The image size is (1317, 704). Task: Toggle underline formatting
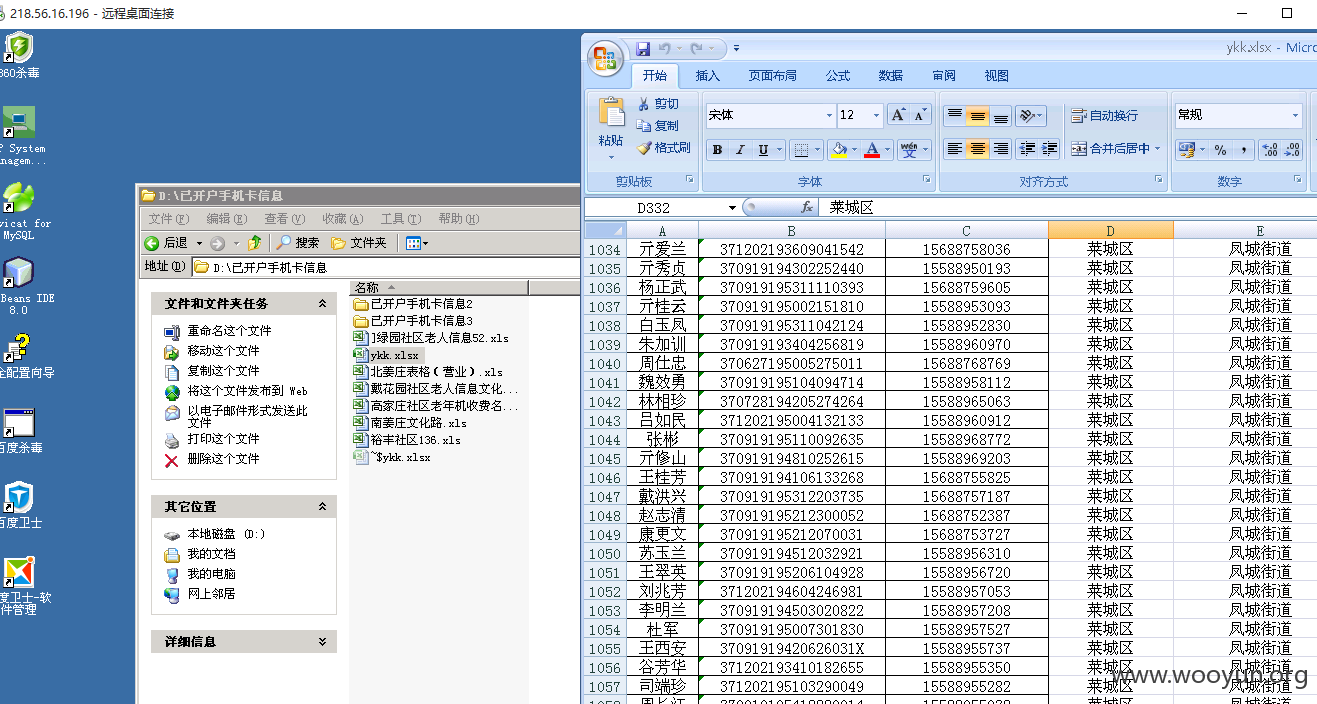(x=763, y=150)
